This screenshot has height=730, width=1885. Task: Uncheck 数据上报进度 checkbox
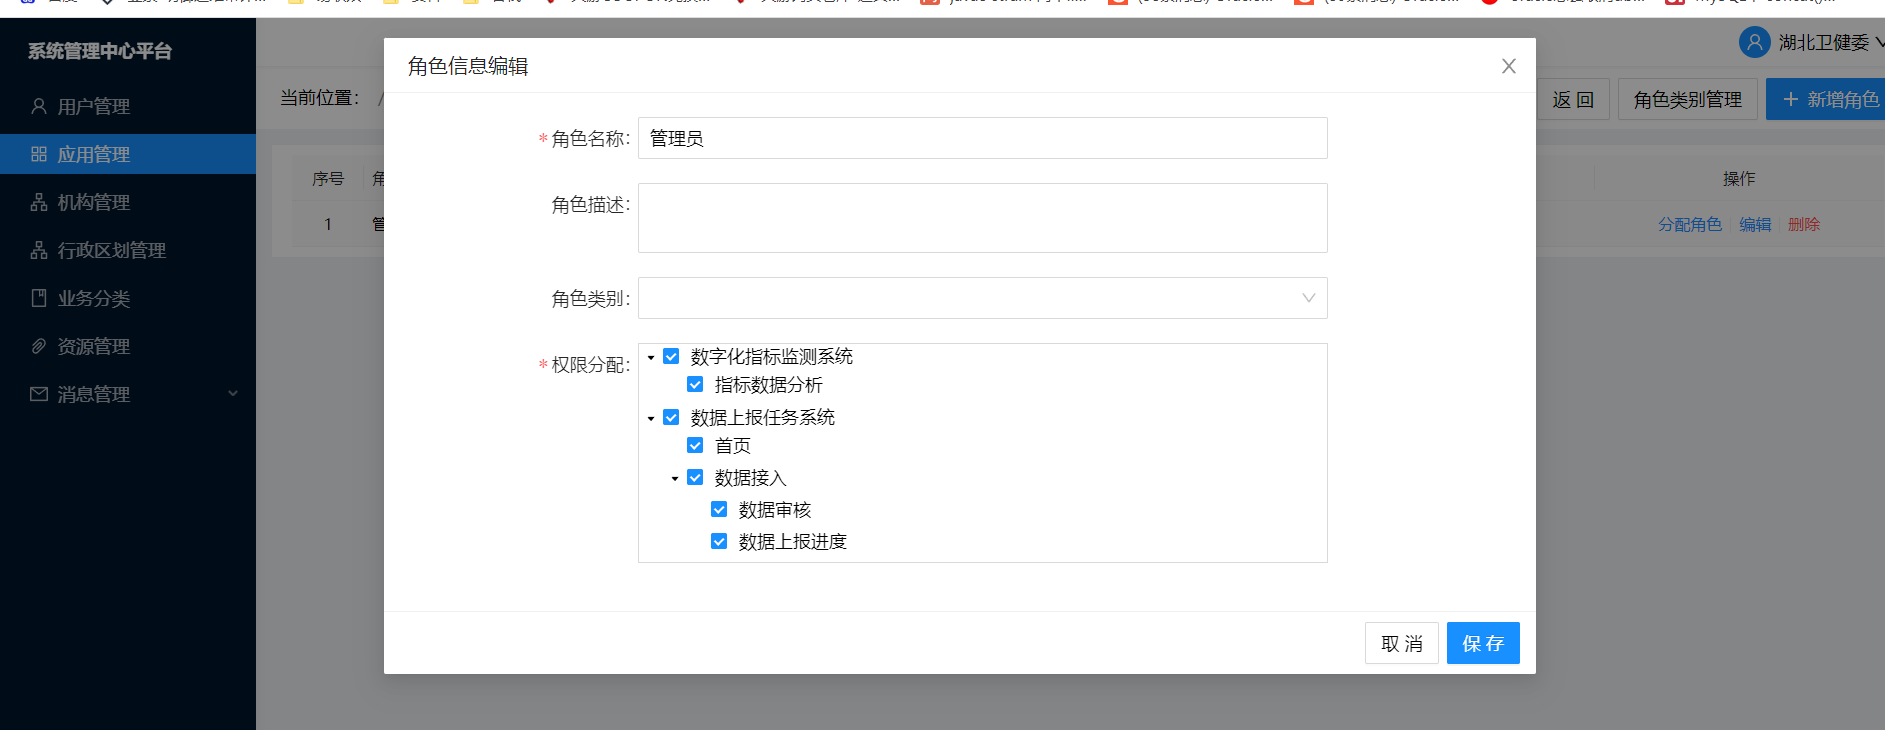pyautogui.click(x=719, y=541)
